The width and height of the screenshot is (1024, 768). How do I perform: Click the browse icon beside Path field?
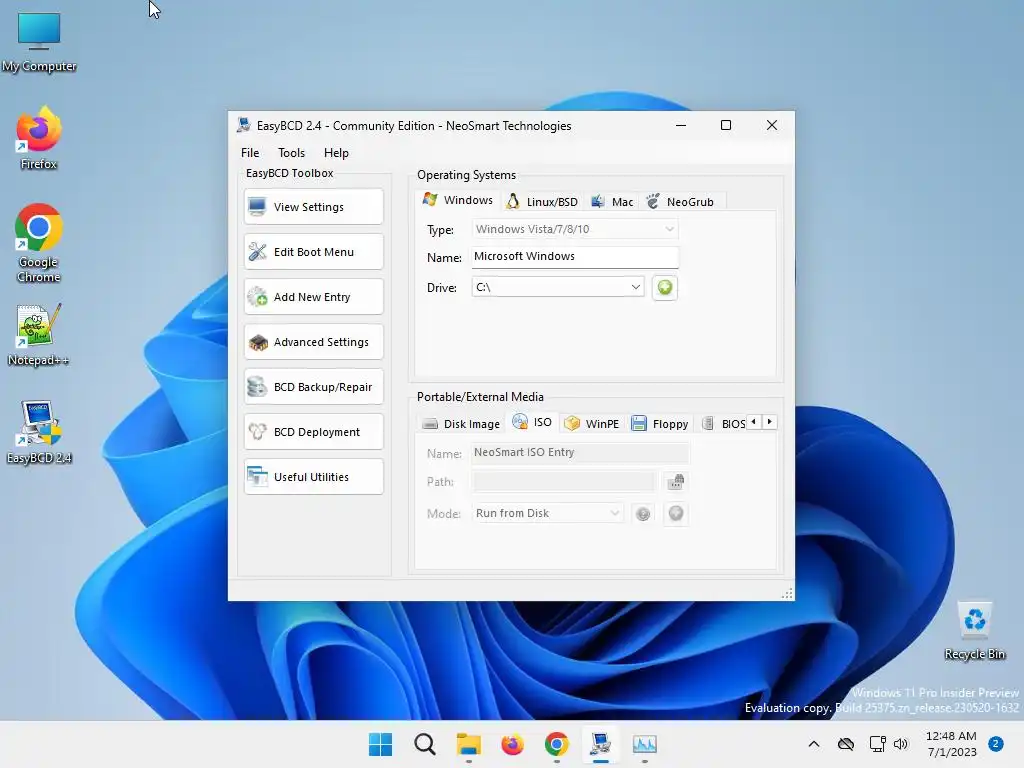point(675,482)
